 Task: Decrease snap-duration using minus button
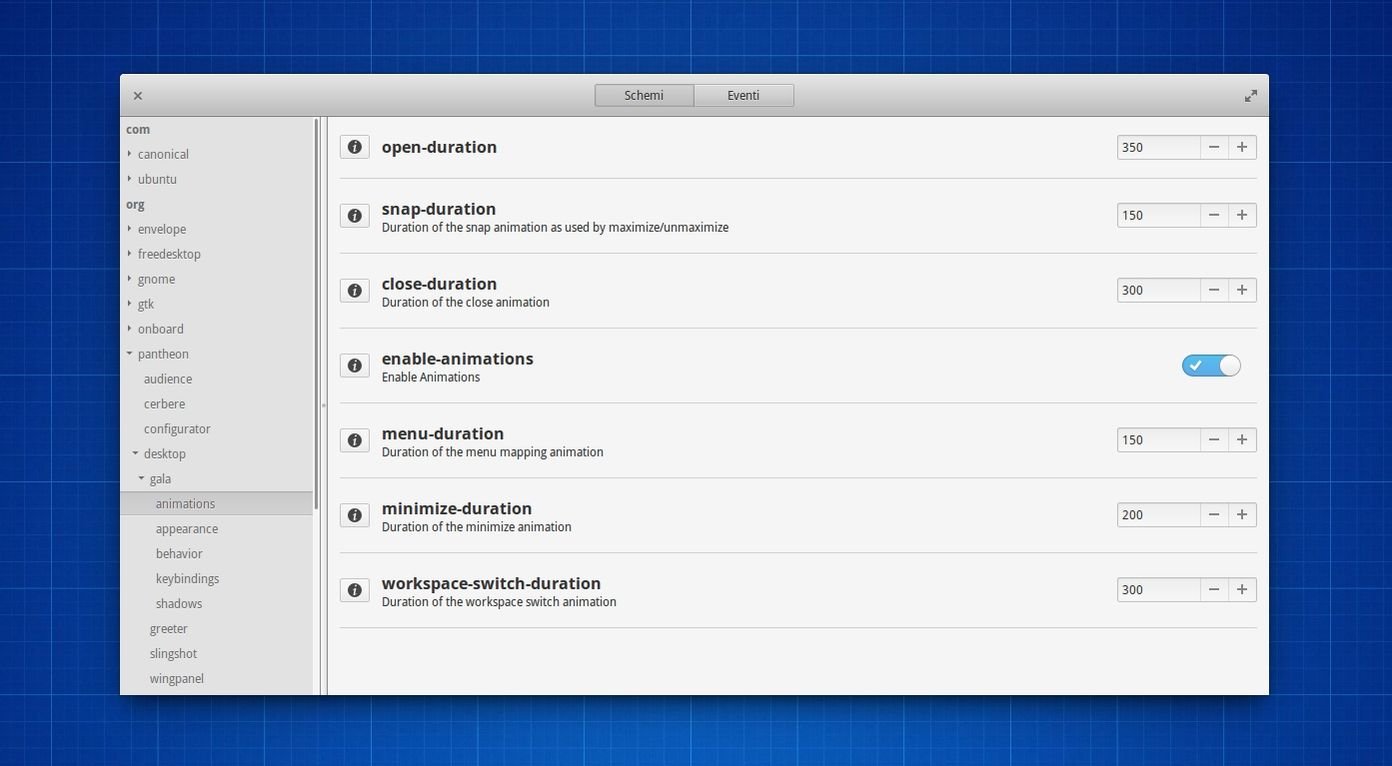(x=1213, y=215)
